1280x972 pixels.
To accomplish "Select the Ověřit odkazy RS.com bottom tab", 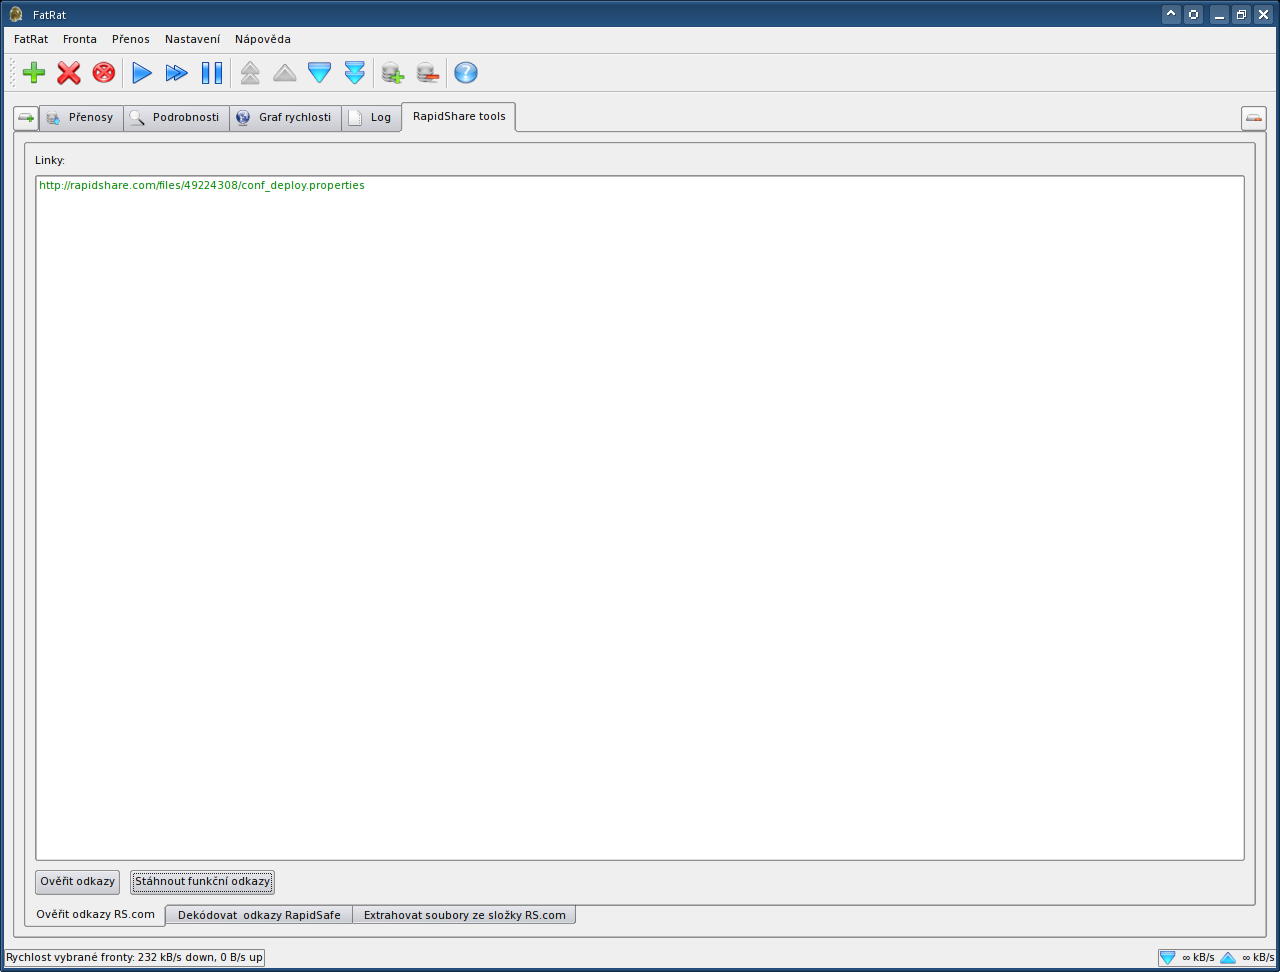I will [x=95, y=915].
